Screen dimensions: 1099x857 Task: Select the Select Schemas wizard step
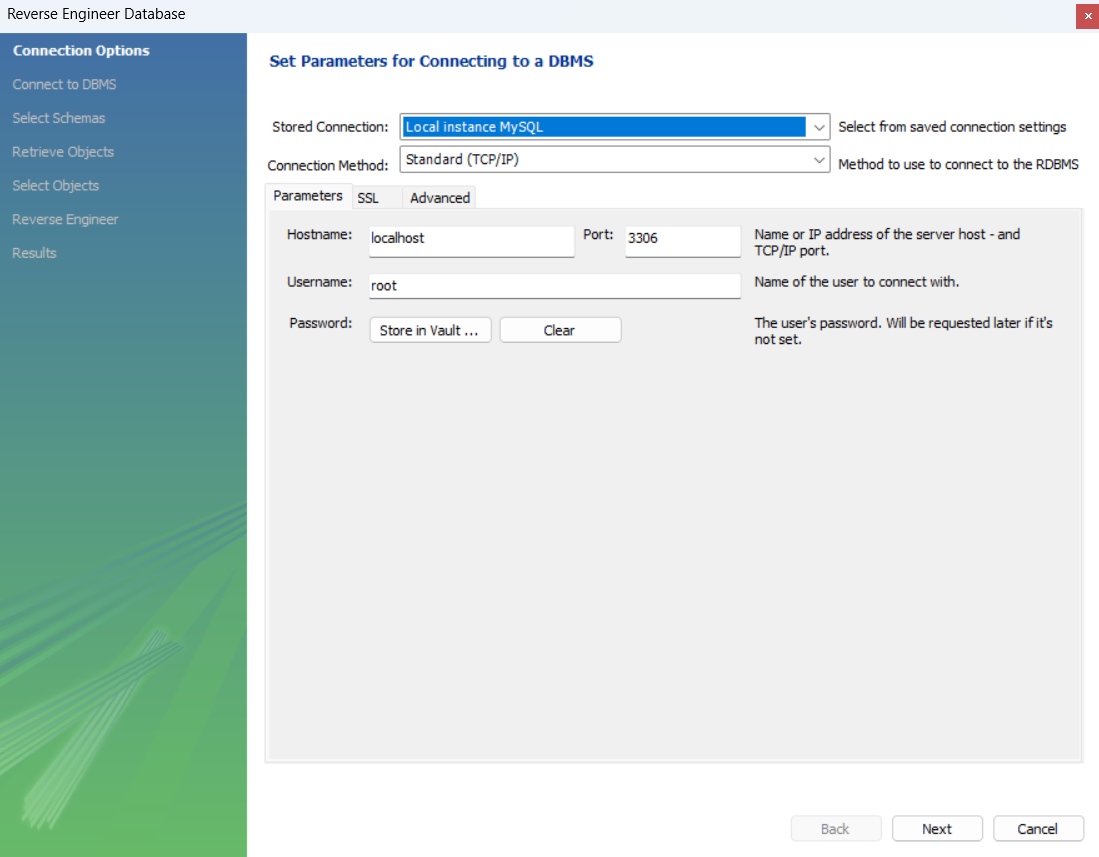click(59, 118)
